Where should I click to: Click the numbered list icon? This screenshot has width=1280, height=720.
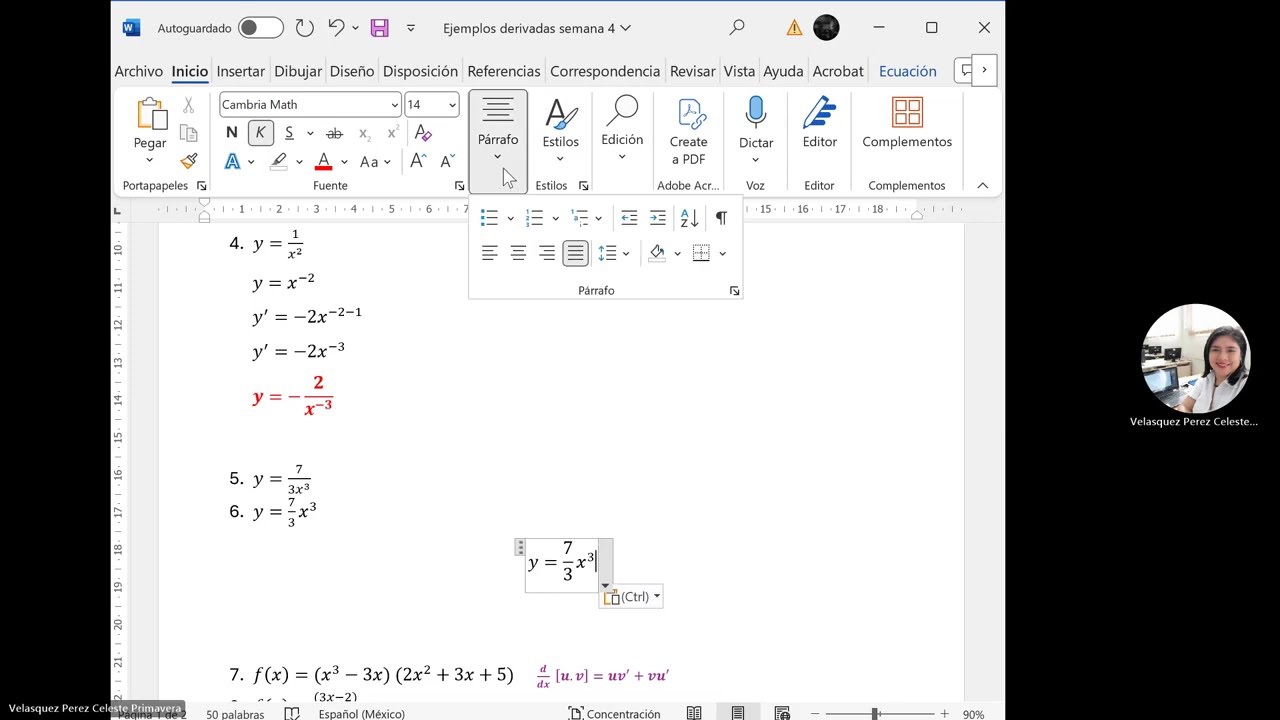534,218
